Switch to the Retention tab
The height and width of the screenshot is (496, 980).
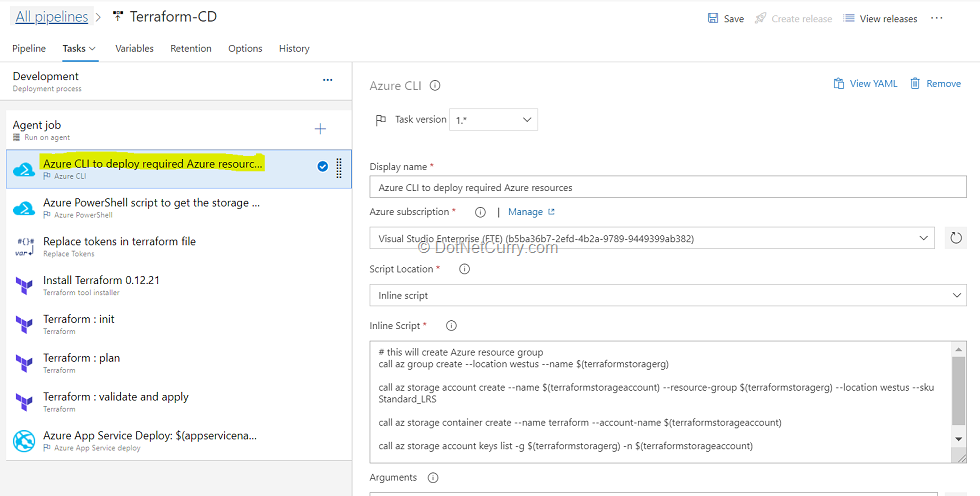(x=191, y=48)
